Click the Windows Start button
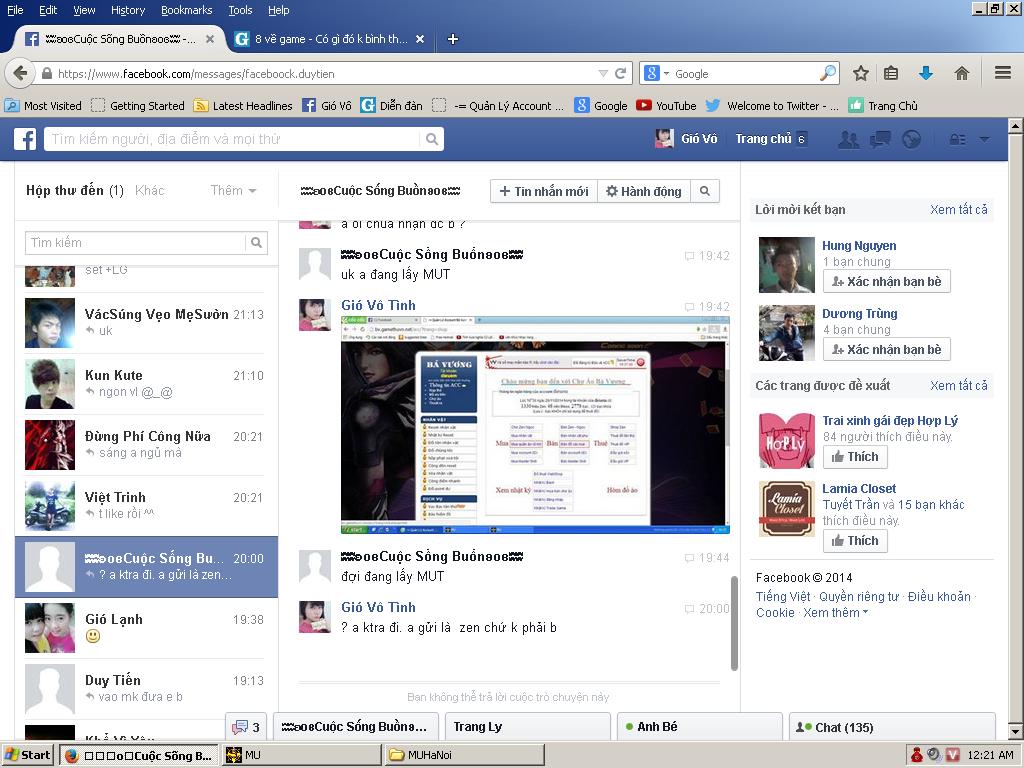This screenshot has width=1024, height=768. 27,755
